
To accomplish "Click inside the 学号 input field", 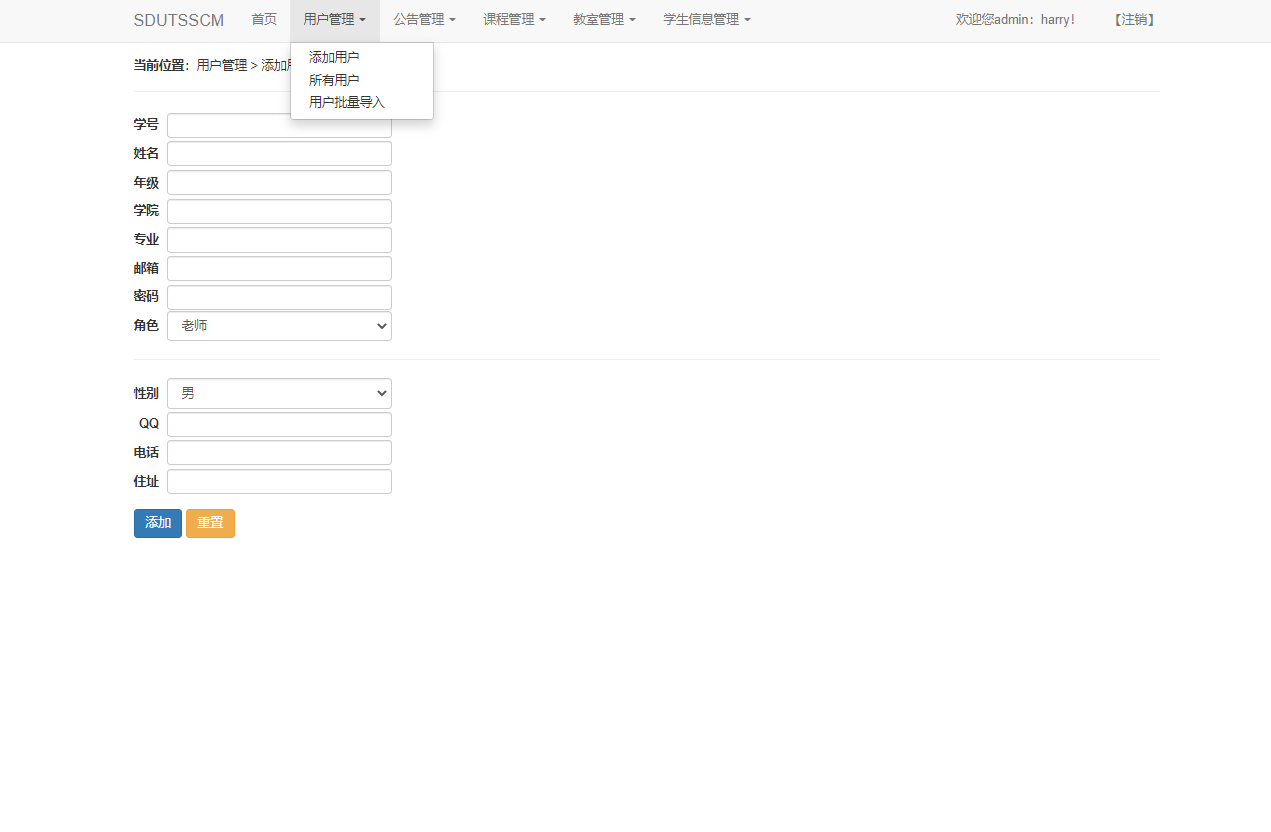I will click(x=278, y=124).
